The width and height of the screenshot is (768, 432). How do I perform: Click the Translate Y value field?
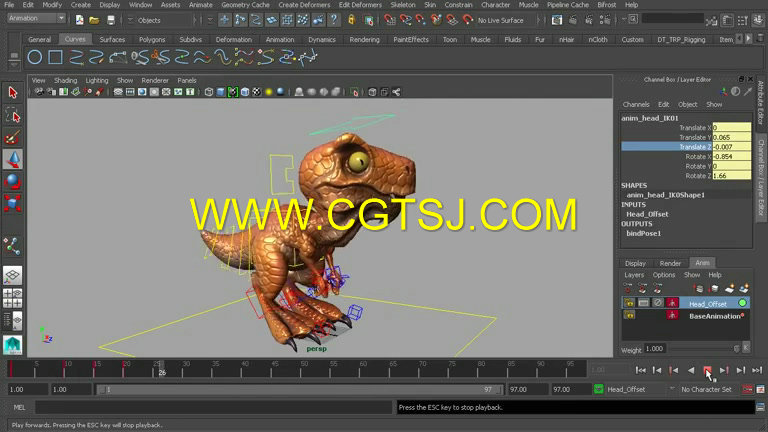click(x=732, y=137)
